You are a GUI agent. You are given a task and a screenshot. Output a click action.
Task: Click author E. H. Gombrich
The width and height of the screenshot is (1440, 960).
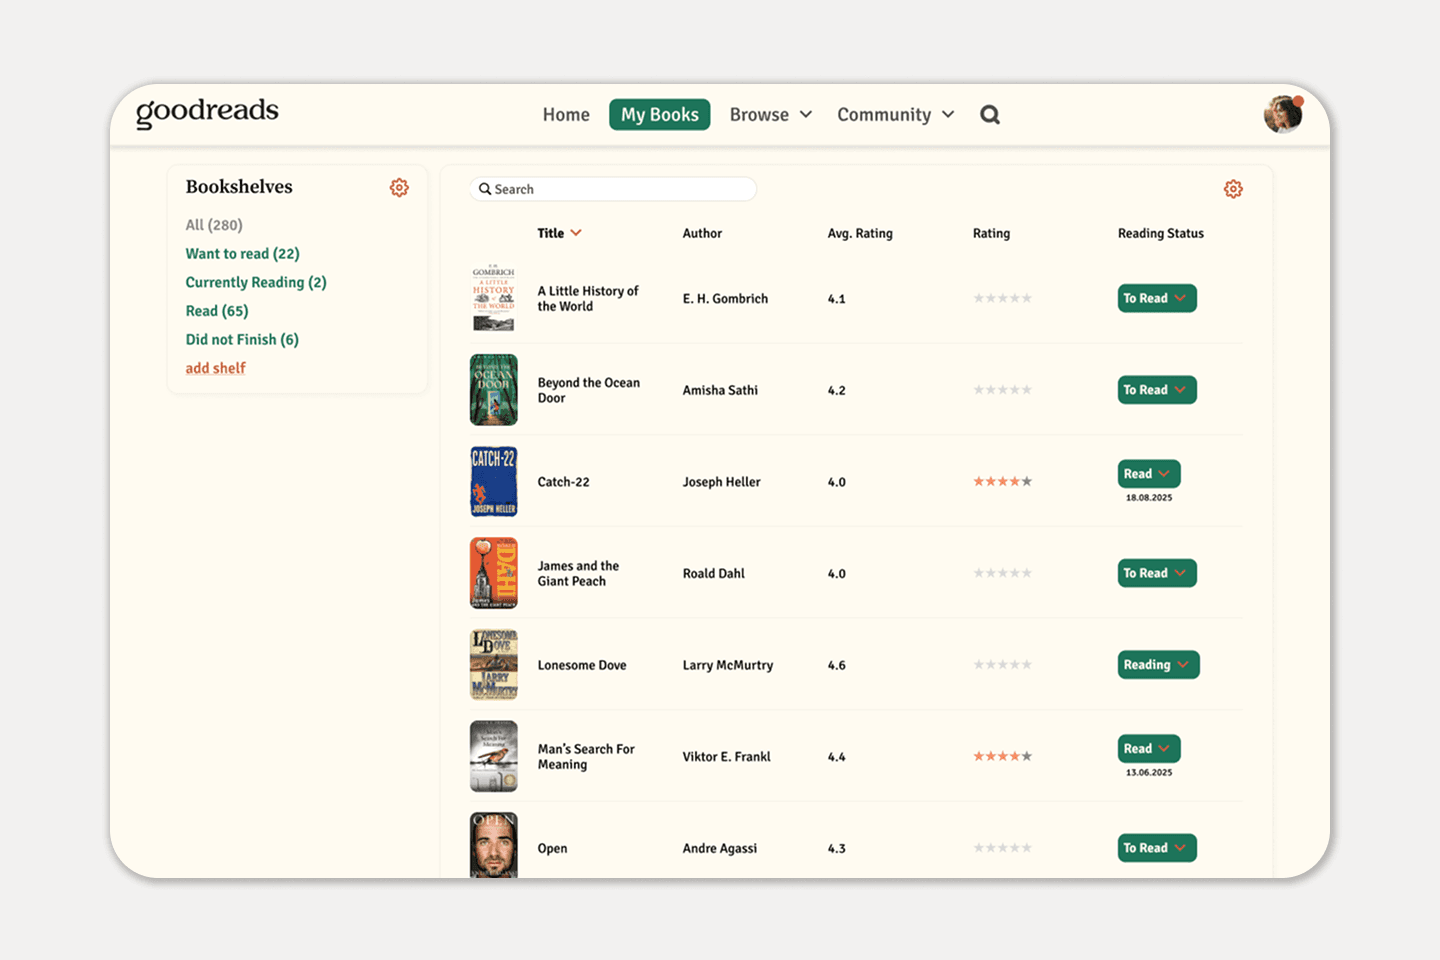click(725, 299)
